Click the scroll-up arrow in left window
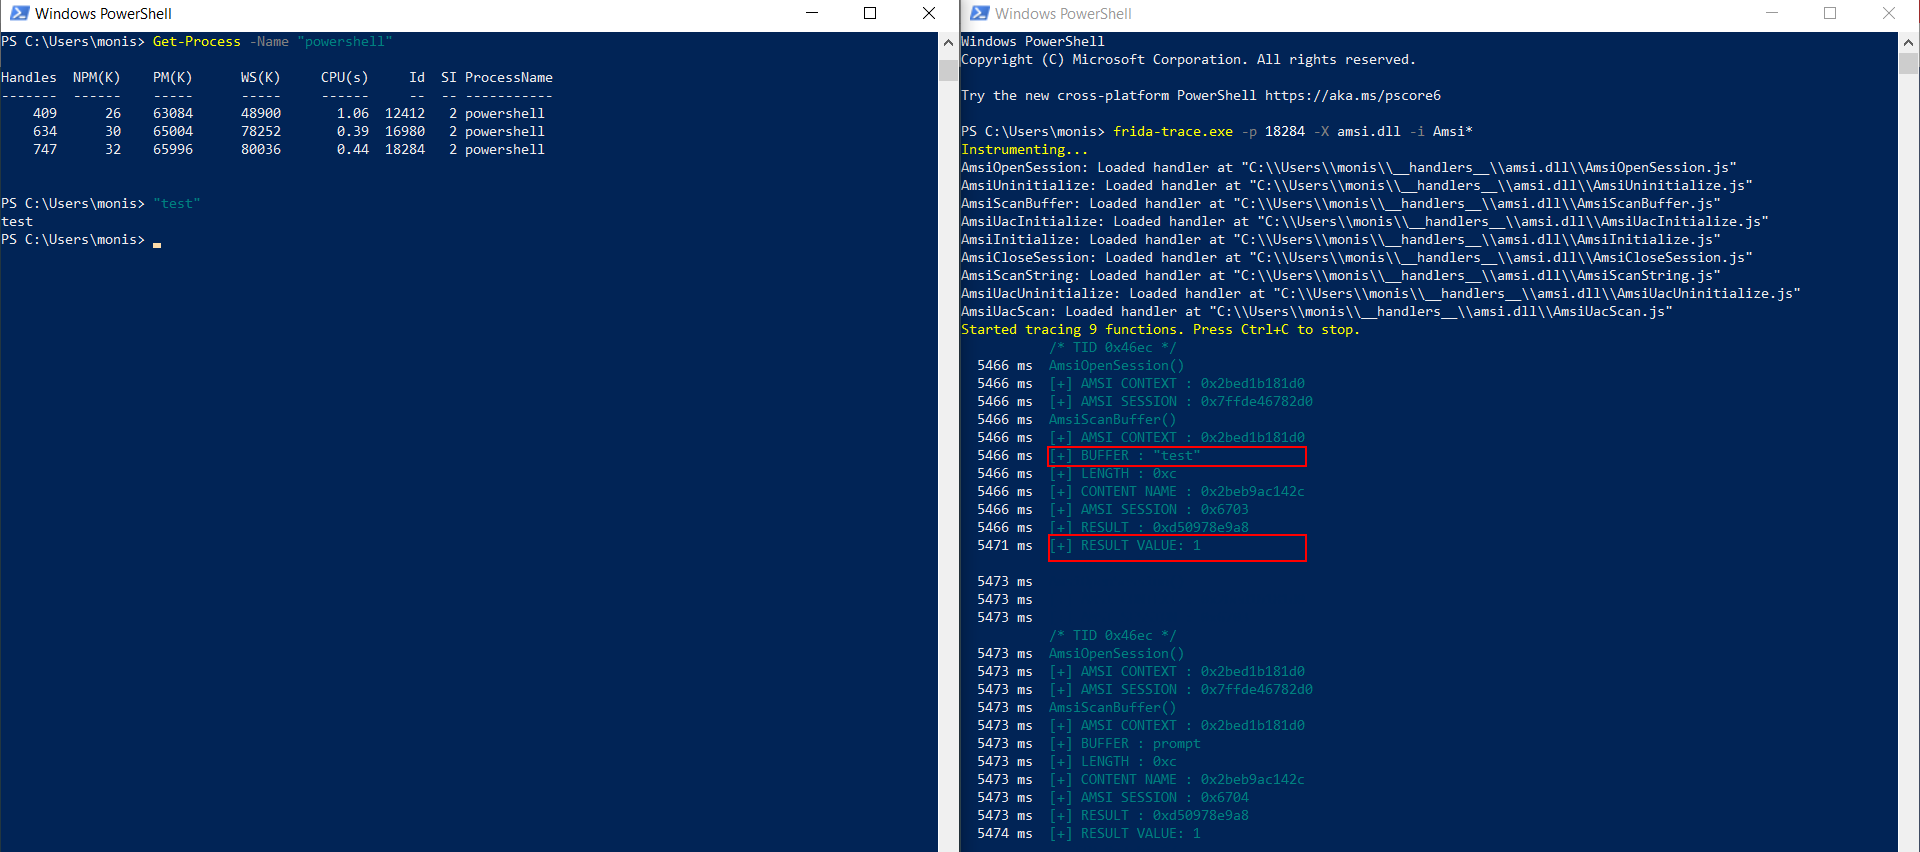Image resolution: width=1920 pixels, height=852 pixels. [x=948, y=42]
